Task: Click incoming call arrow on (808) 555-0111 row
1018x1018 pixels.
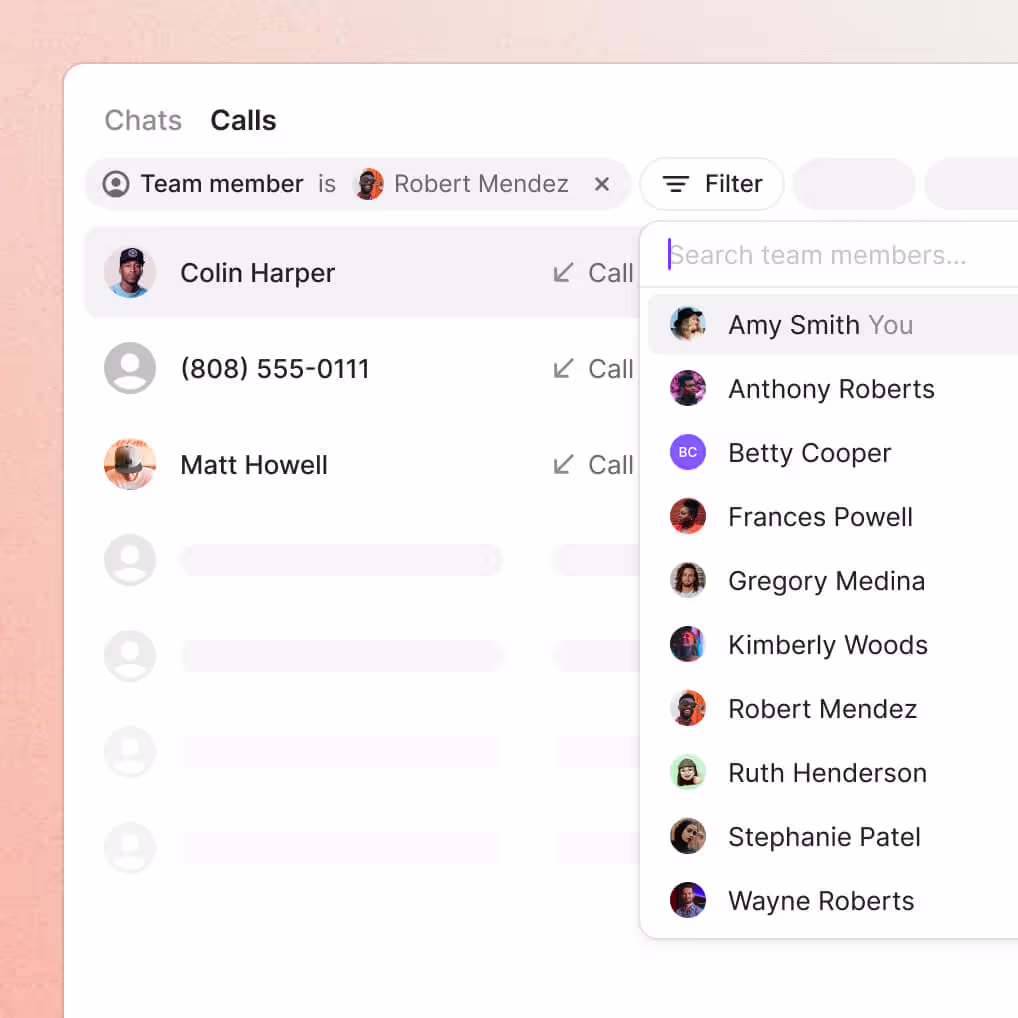Action: coord(564,369)
